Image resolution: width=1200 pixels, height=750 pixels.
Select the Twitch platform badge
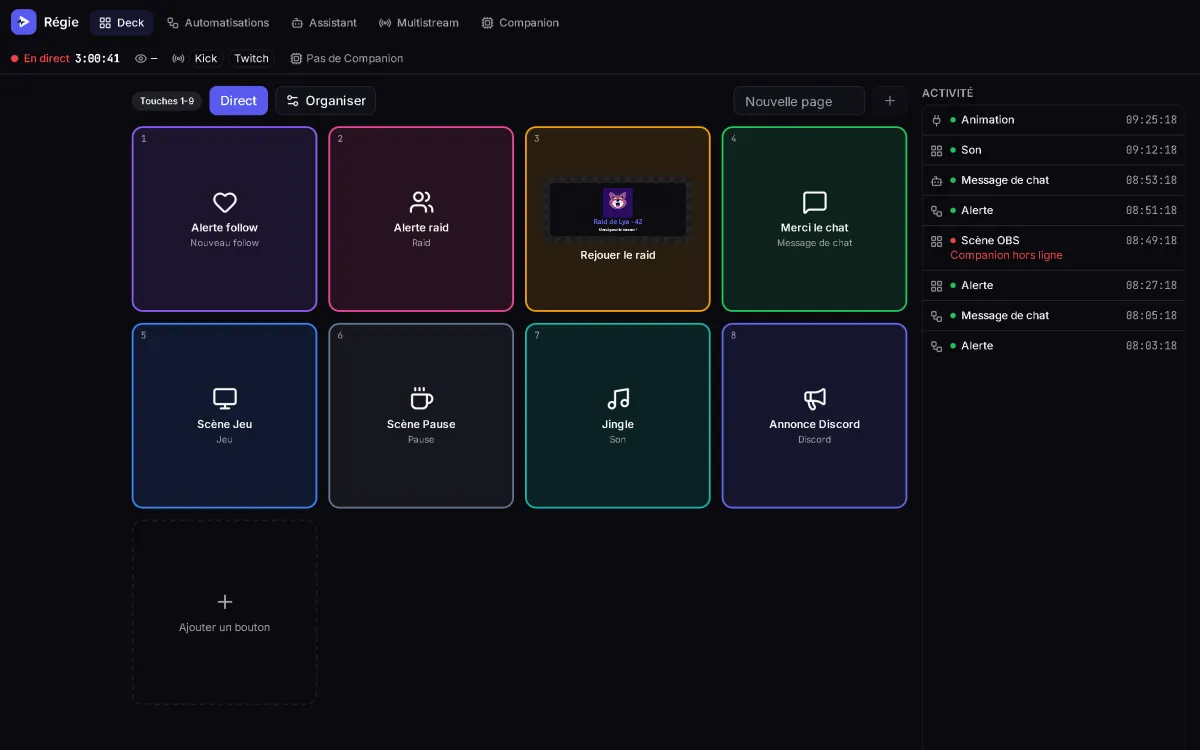[x=252, y=59]
